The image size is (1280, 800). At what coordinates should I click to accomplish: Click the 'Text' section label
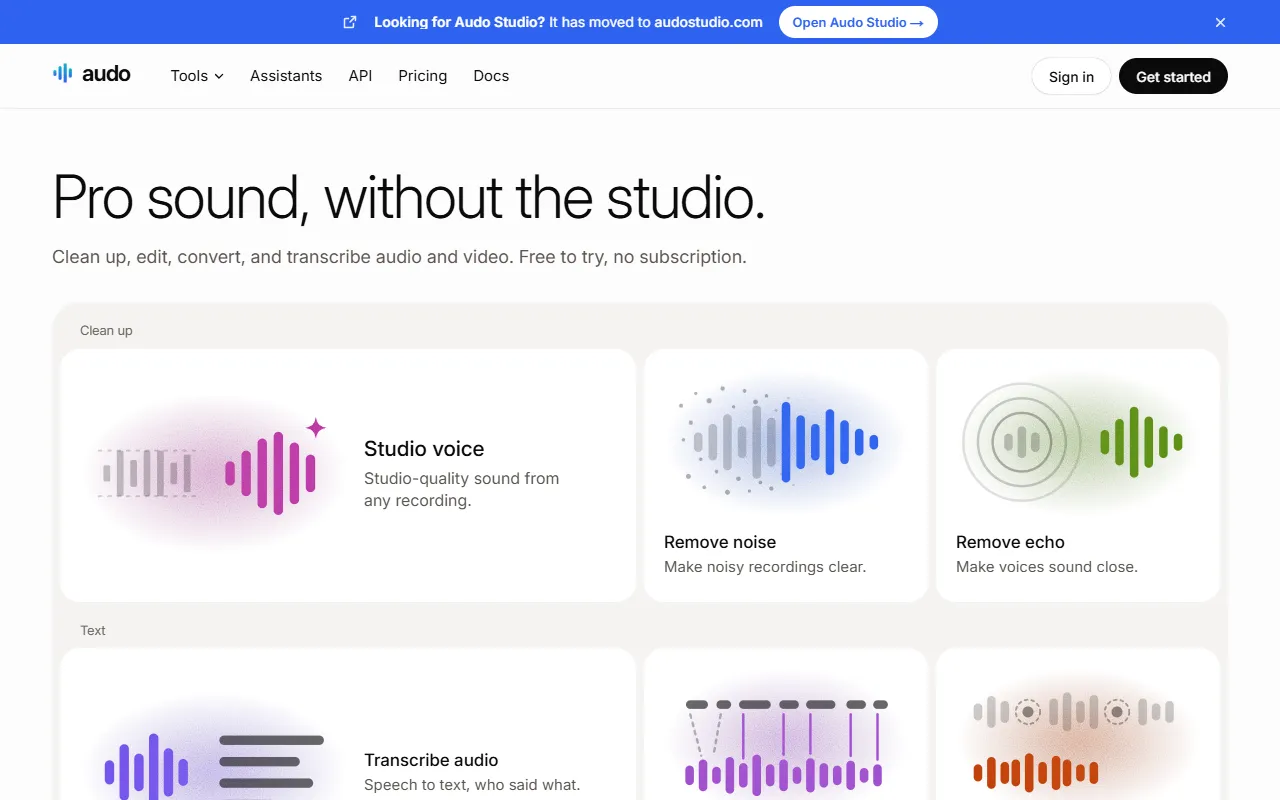point(93,630)
